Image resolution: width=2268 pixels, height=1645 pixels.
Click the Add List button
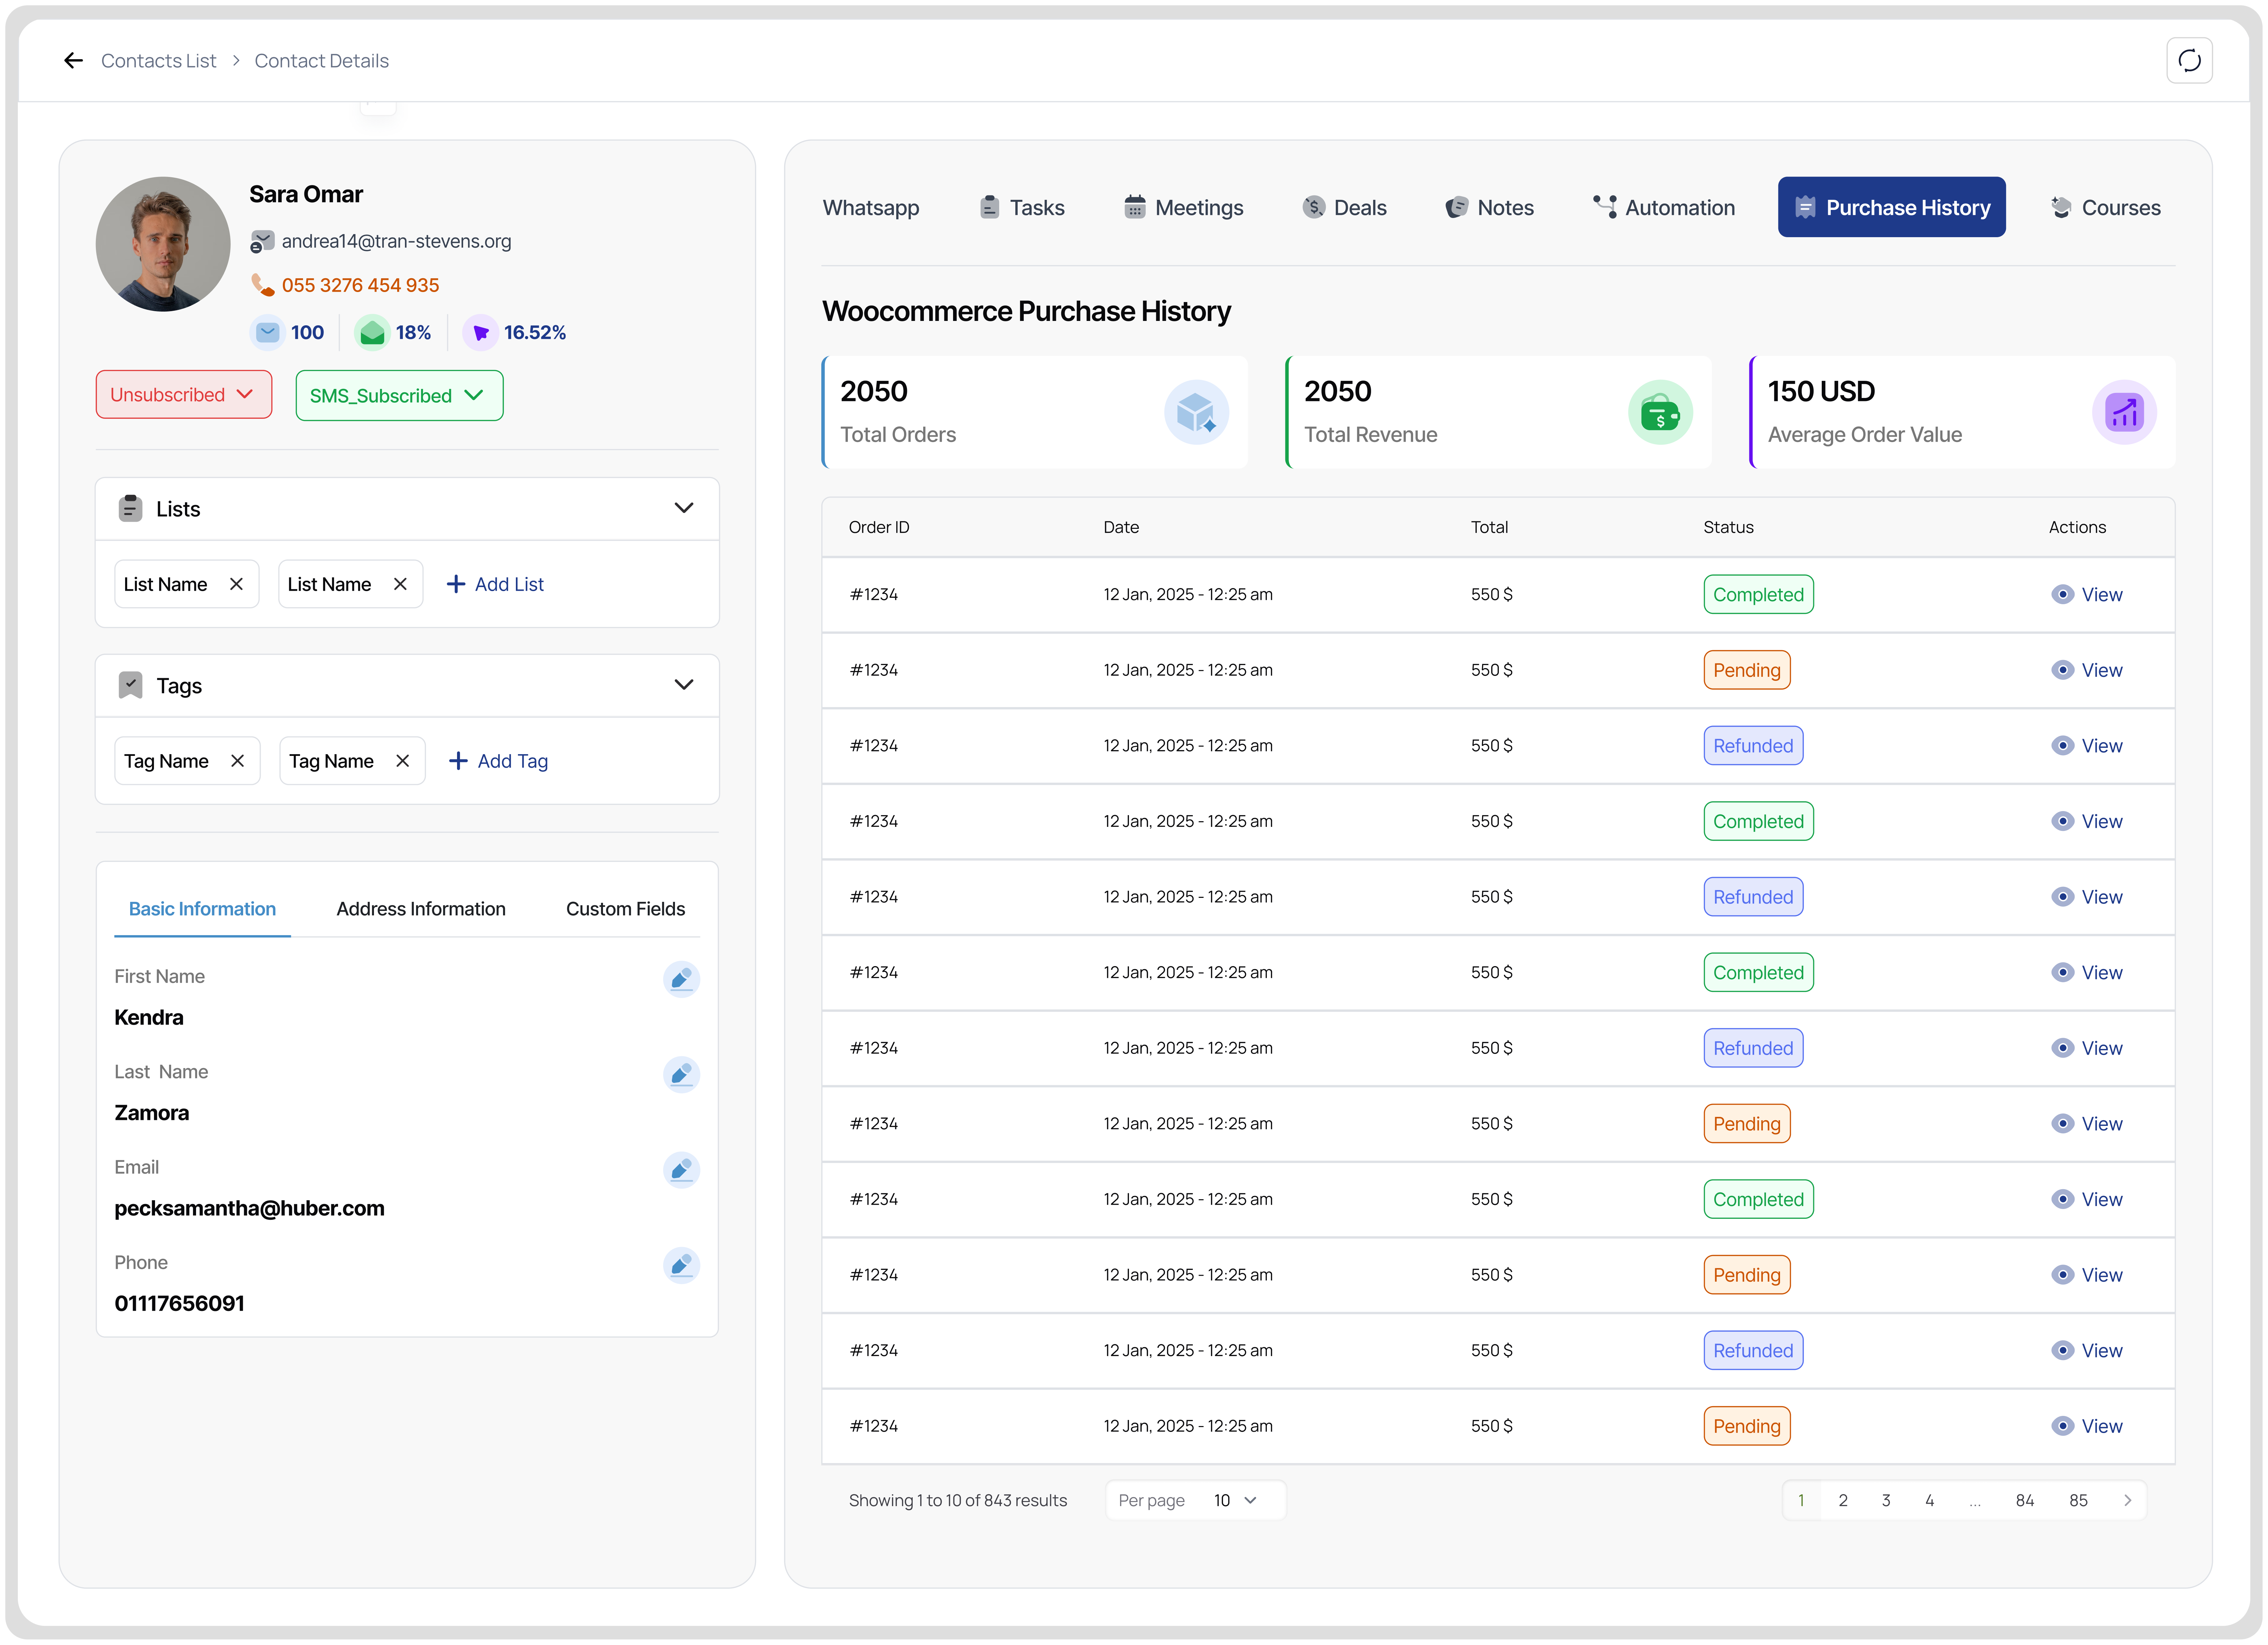495,584
